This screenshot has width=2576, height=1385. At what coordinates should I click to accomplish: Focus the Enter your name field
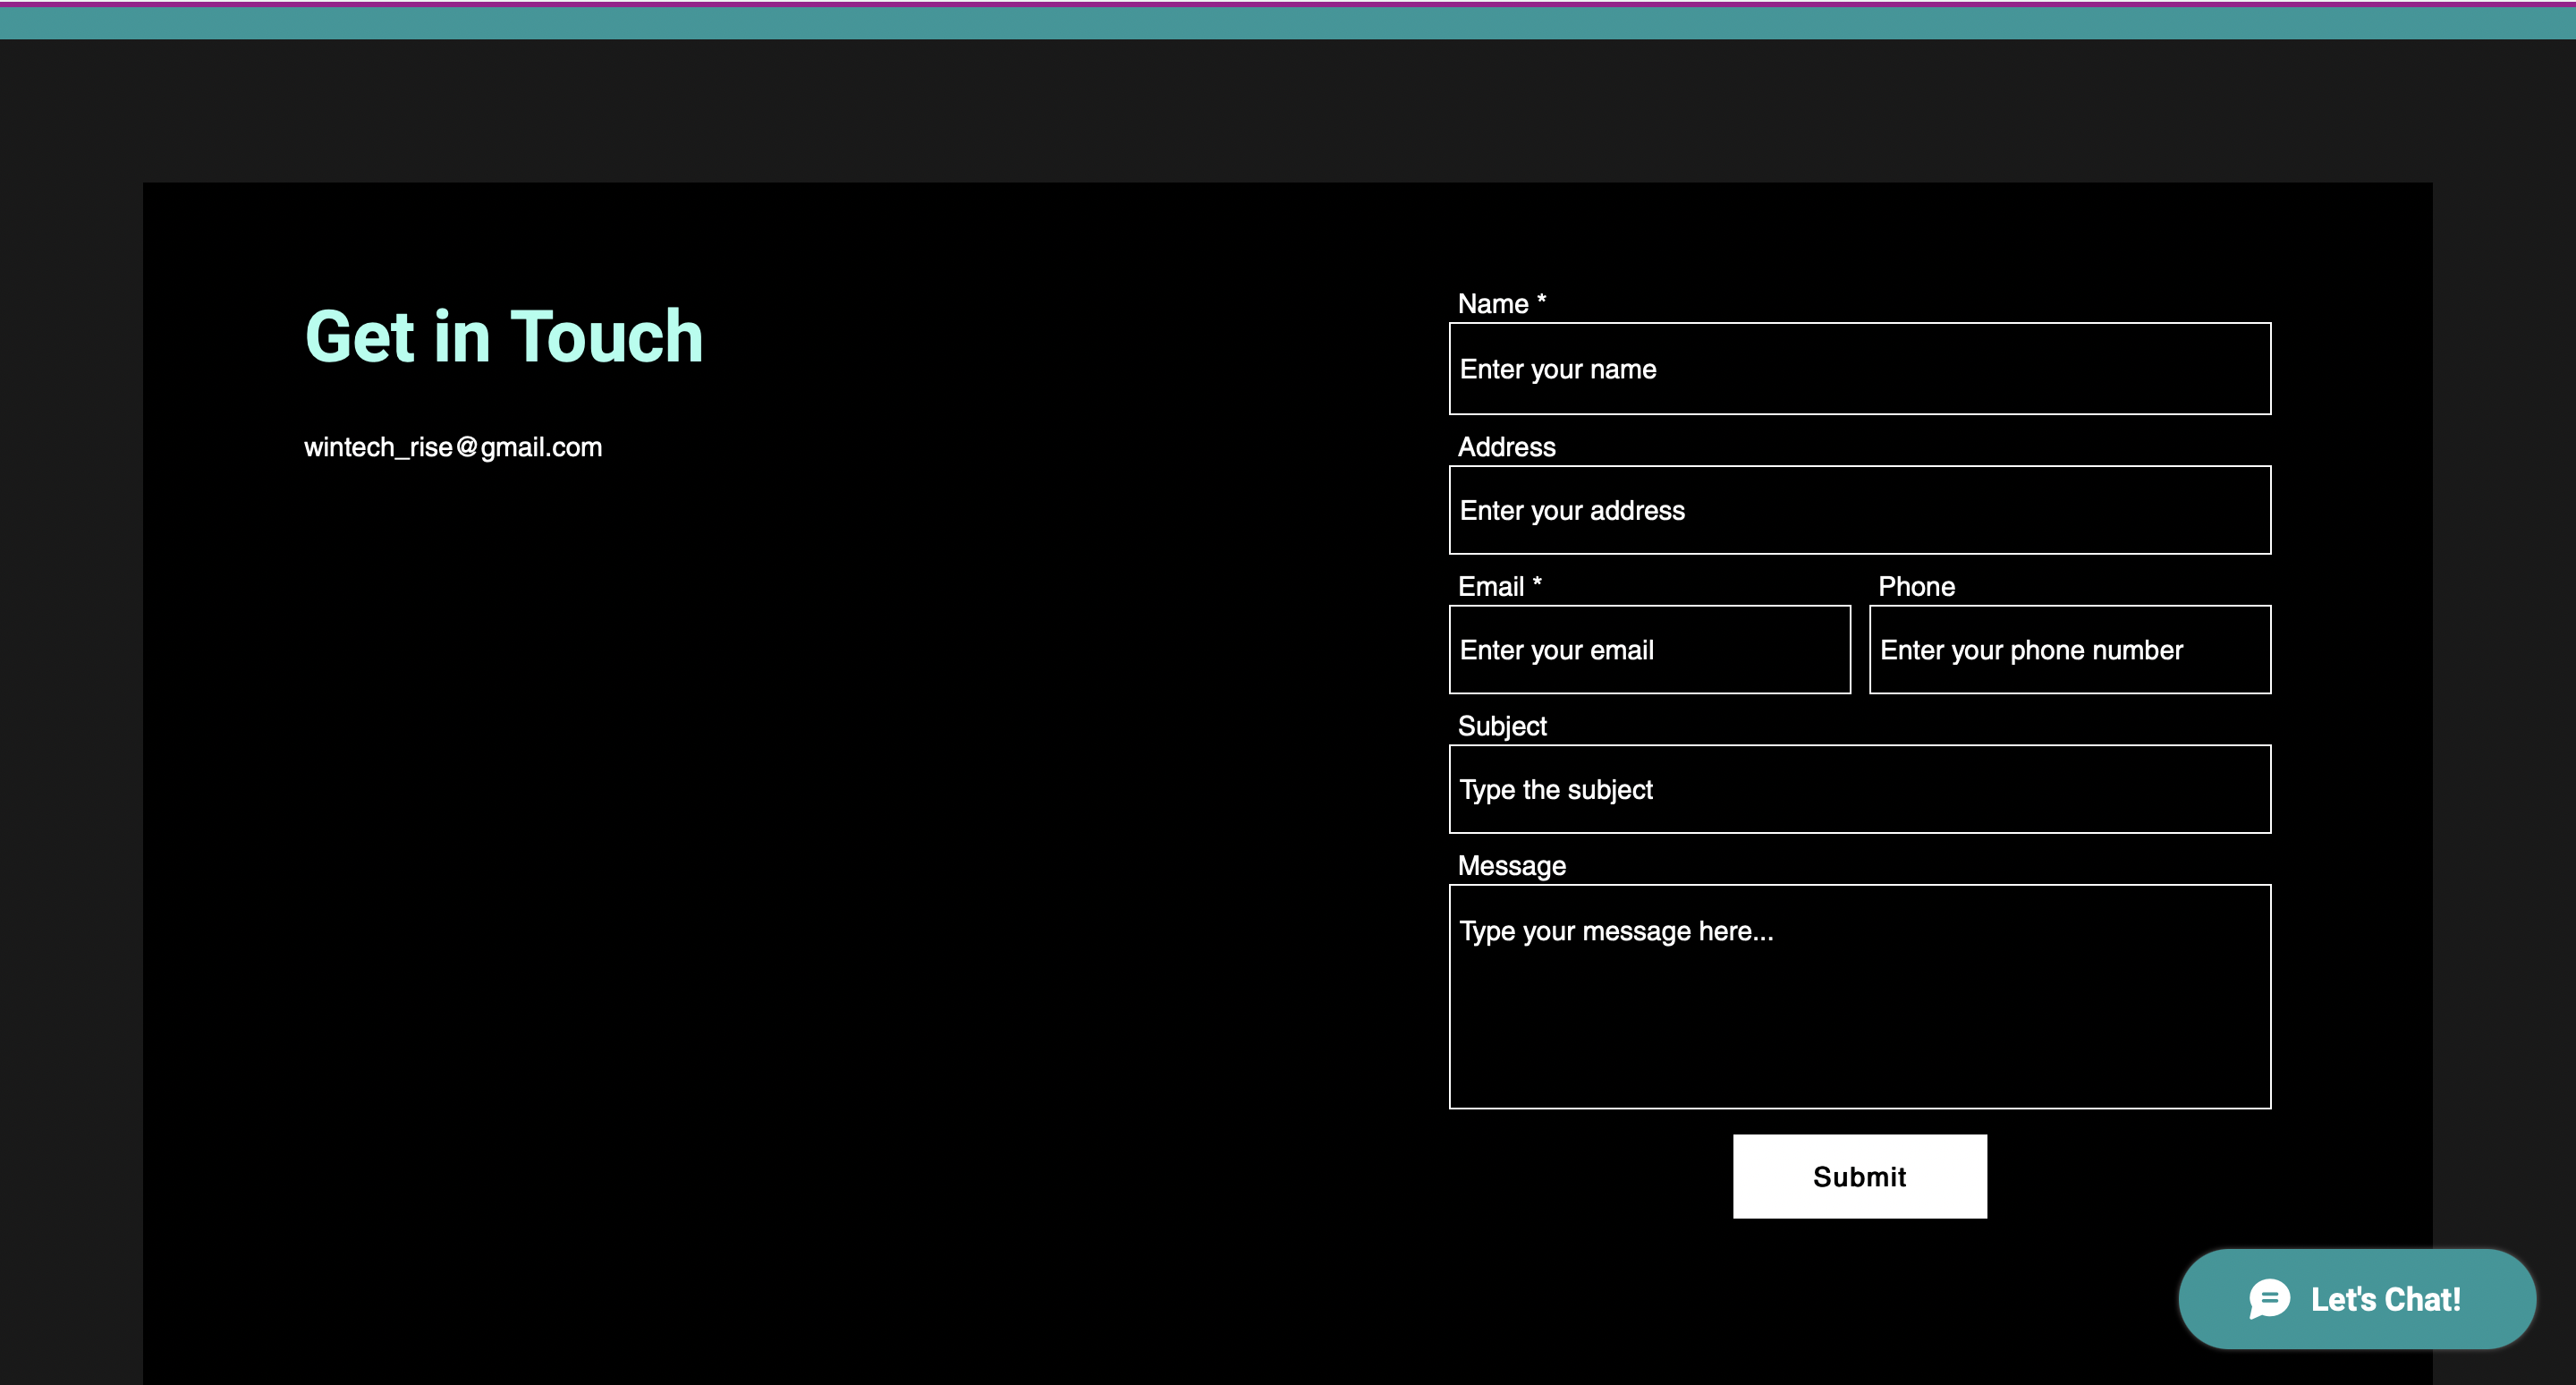click(x=1859, y=369)
